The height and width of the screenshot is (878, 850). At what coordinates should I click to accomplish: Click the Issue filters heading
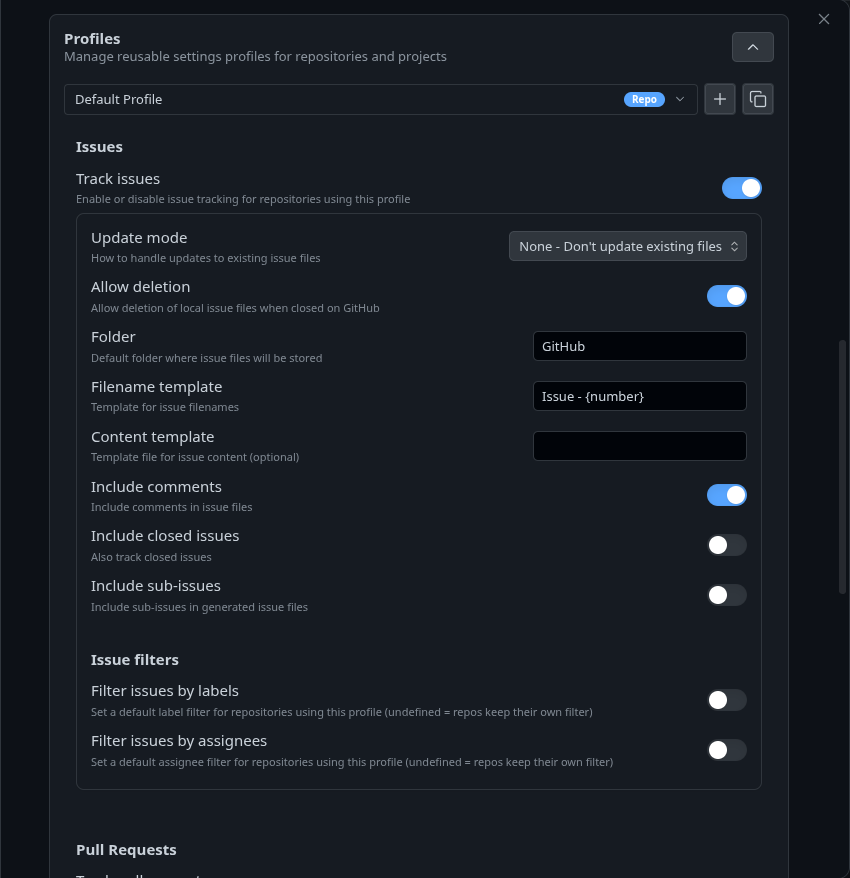pos(135,660)
